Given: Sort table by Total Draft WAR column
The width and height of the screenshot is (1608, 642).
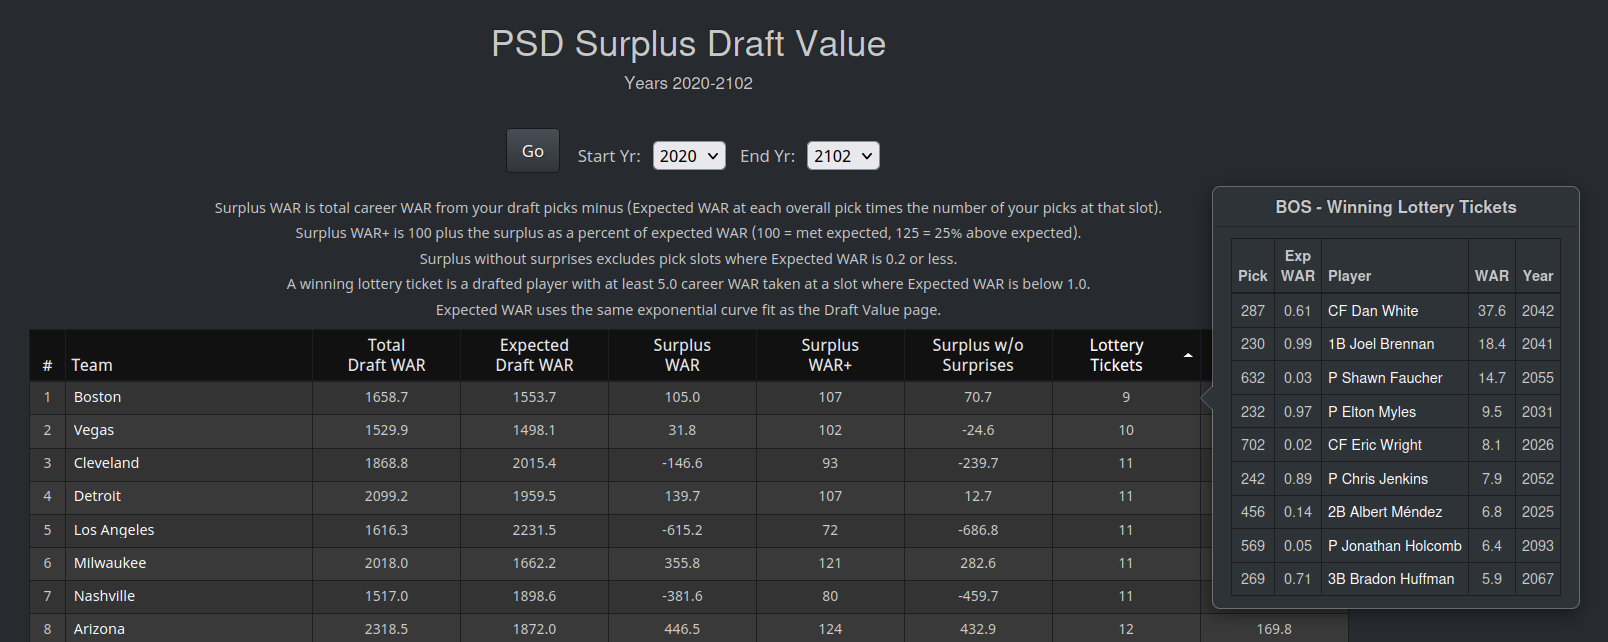Looking at the screenshot, I should (386, 355).
